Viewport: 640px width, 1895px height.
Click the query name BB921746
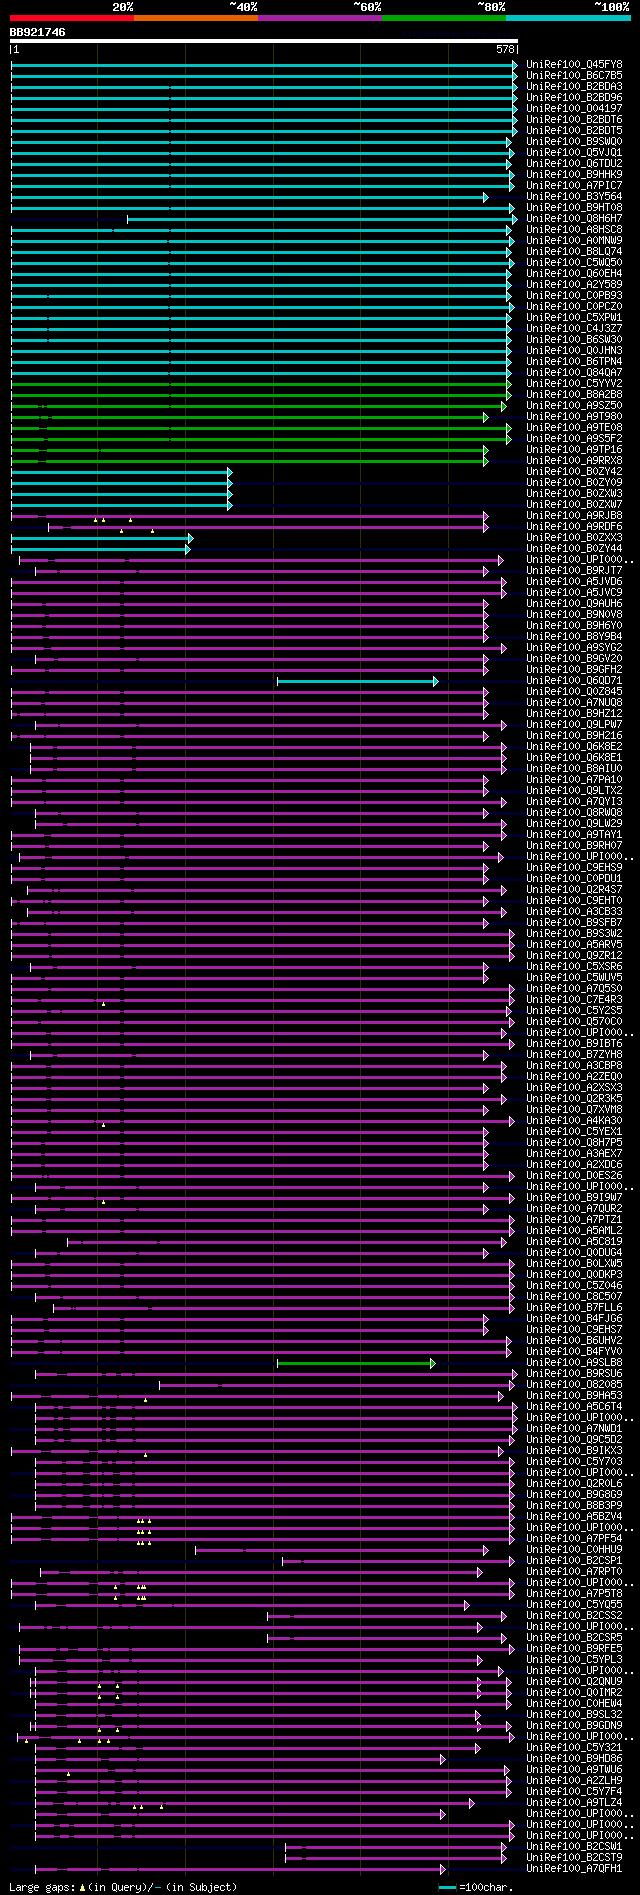pyautogui.click(x=38, y=32)
